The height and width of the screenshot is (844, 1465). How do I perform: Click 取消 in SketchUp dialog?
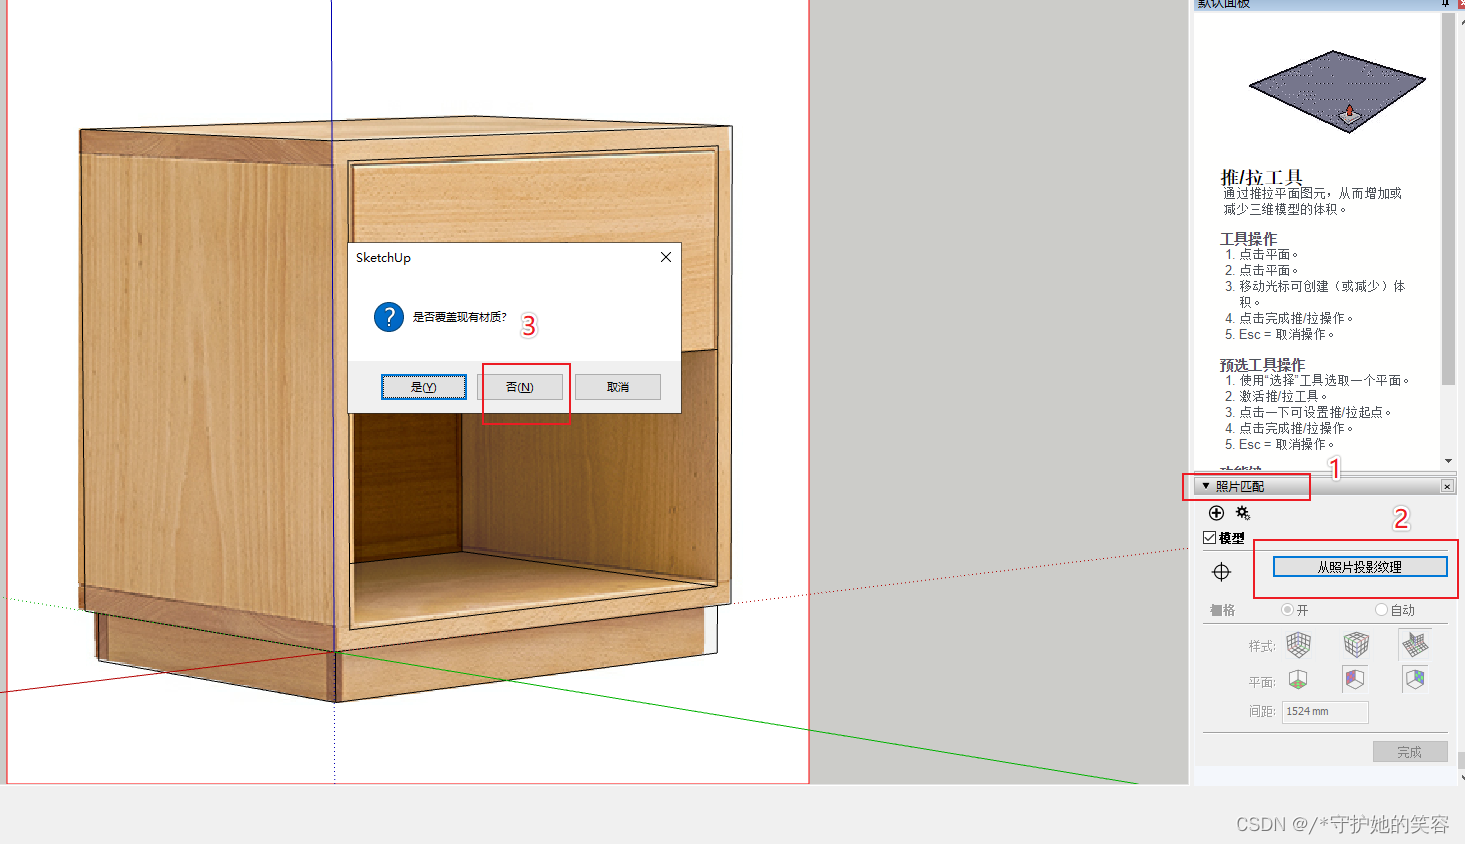pos(618,387)
